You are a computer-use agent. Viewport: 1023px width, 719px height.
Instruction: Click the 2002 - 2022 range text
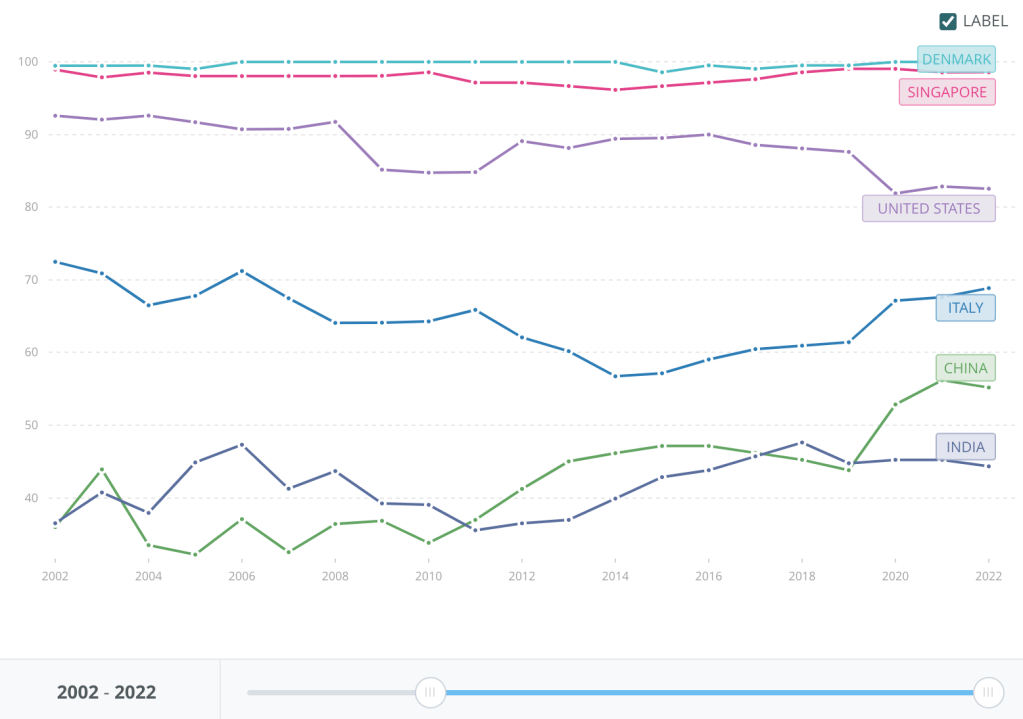pos(106,692)
